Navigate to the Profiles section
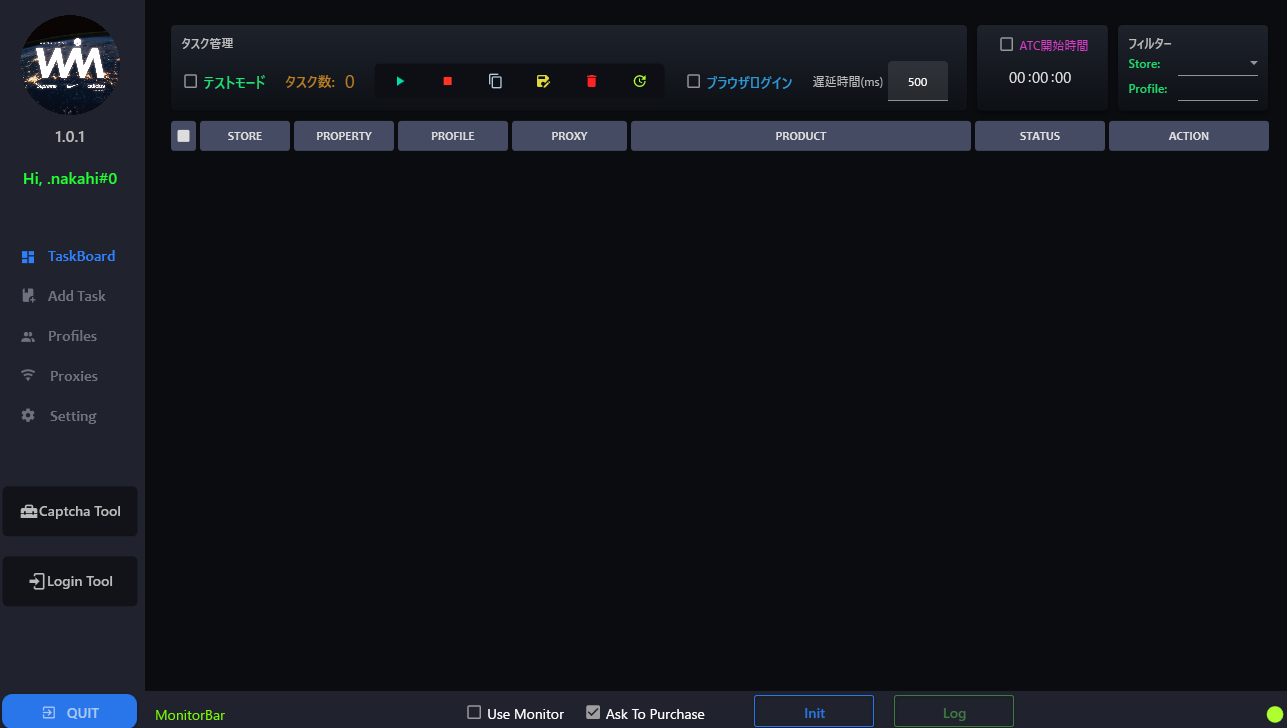1287x728 pixels. coord(70,335)
